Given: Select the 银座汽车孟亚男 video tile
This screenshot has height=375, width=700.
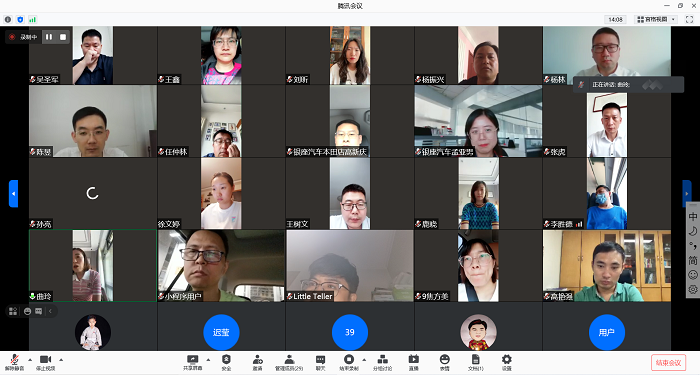Looking at the screenshot, I should click(x=478, y=121).
